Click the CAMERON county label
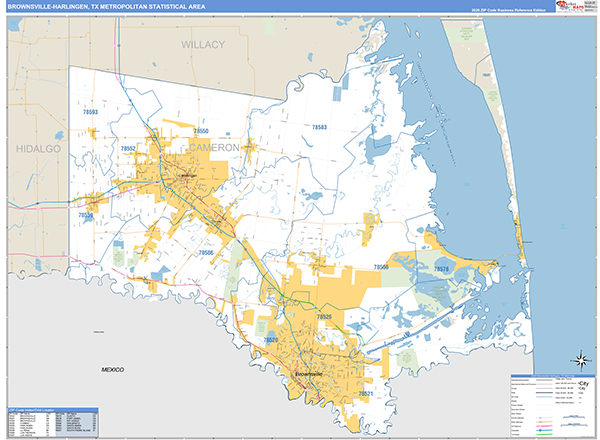This screenshot has height=440, width=600. (x=214, y=147)
